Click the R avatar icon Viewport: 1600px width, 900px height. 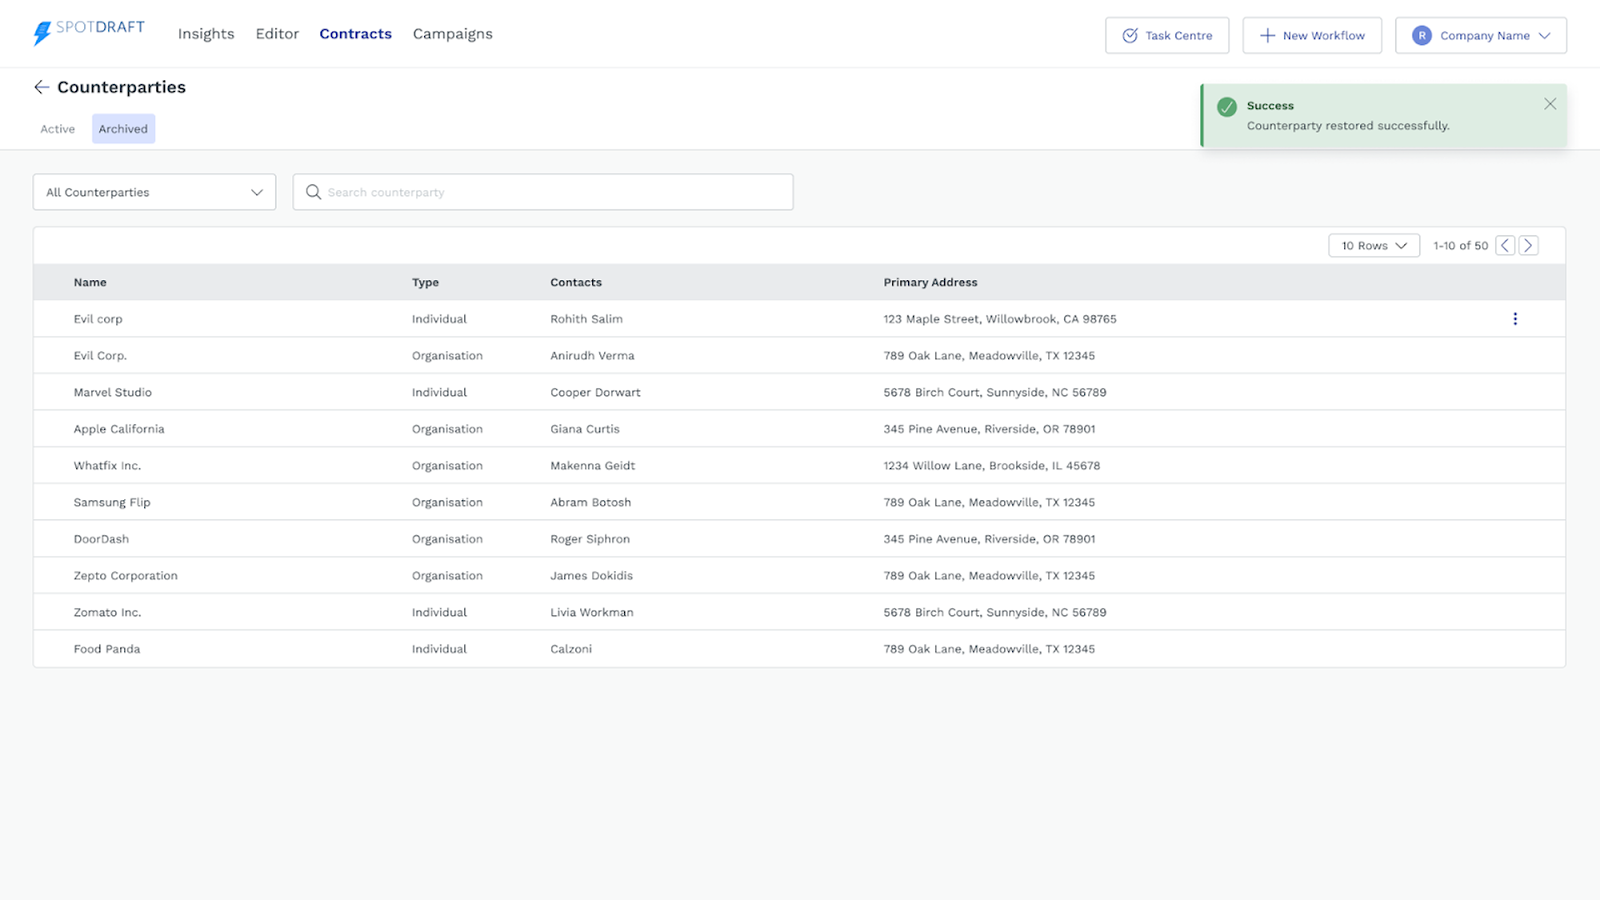pos(1421,35)
